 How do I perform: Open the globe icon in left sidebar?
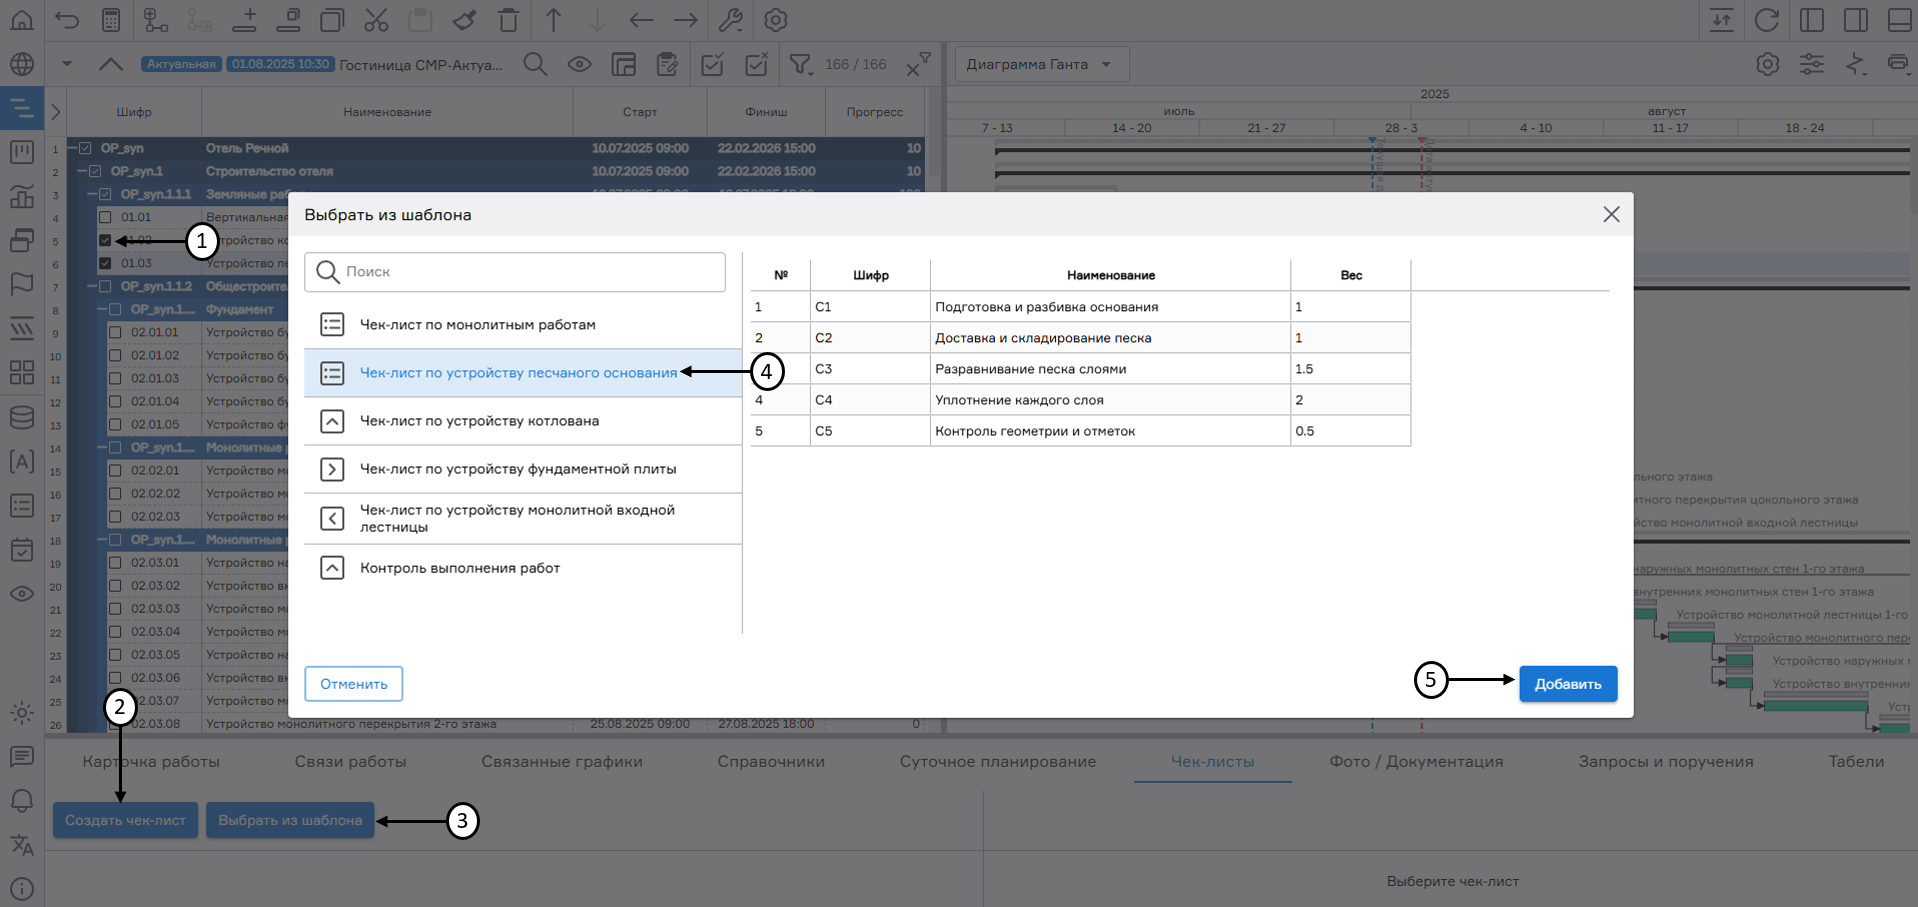[21, 65]
